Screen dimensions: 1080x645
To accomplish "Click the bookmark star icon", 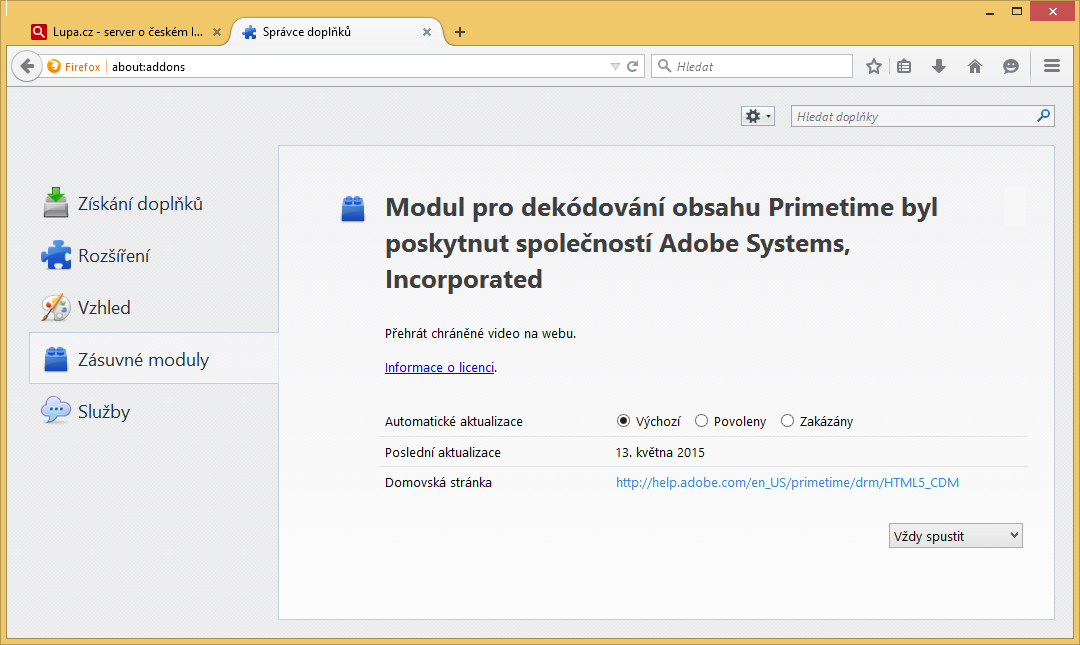I will 874,67.
